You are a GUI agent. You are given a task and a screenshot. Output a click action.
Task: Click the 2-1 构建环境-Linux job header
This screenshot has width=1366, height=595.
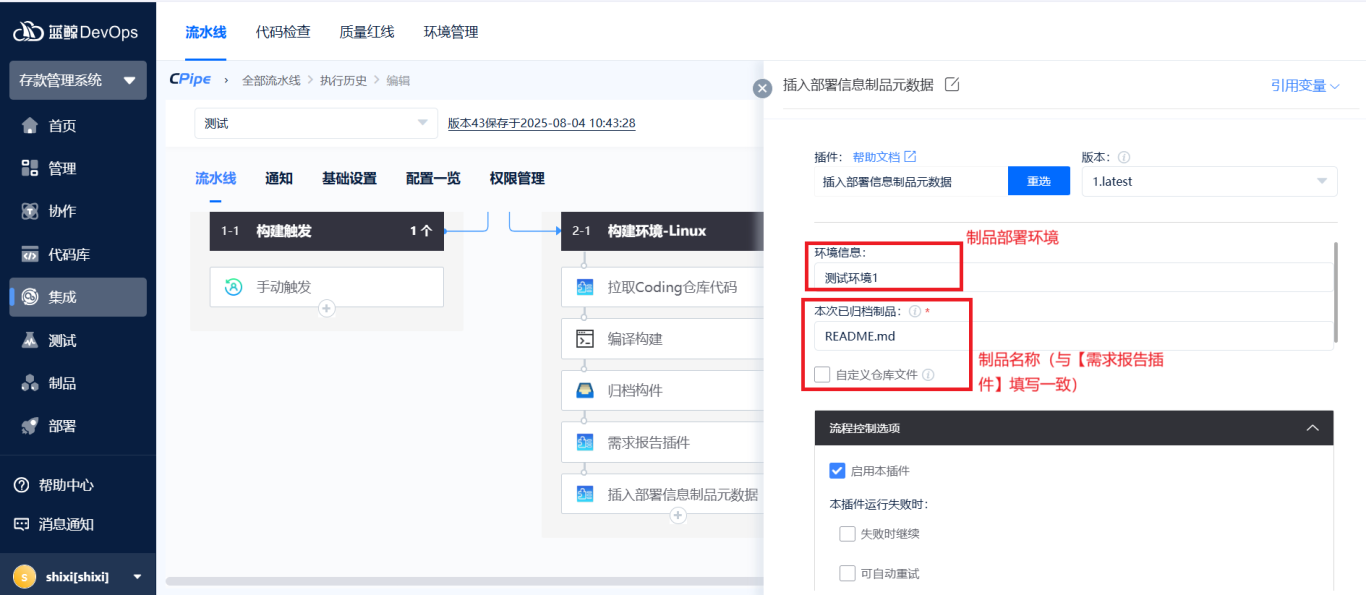pos(663,230)
